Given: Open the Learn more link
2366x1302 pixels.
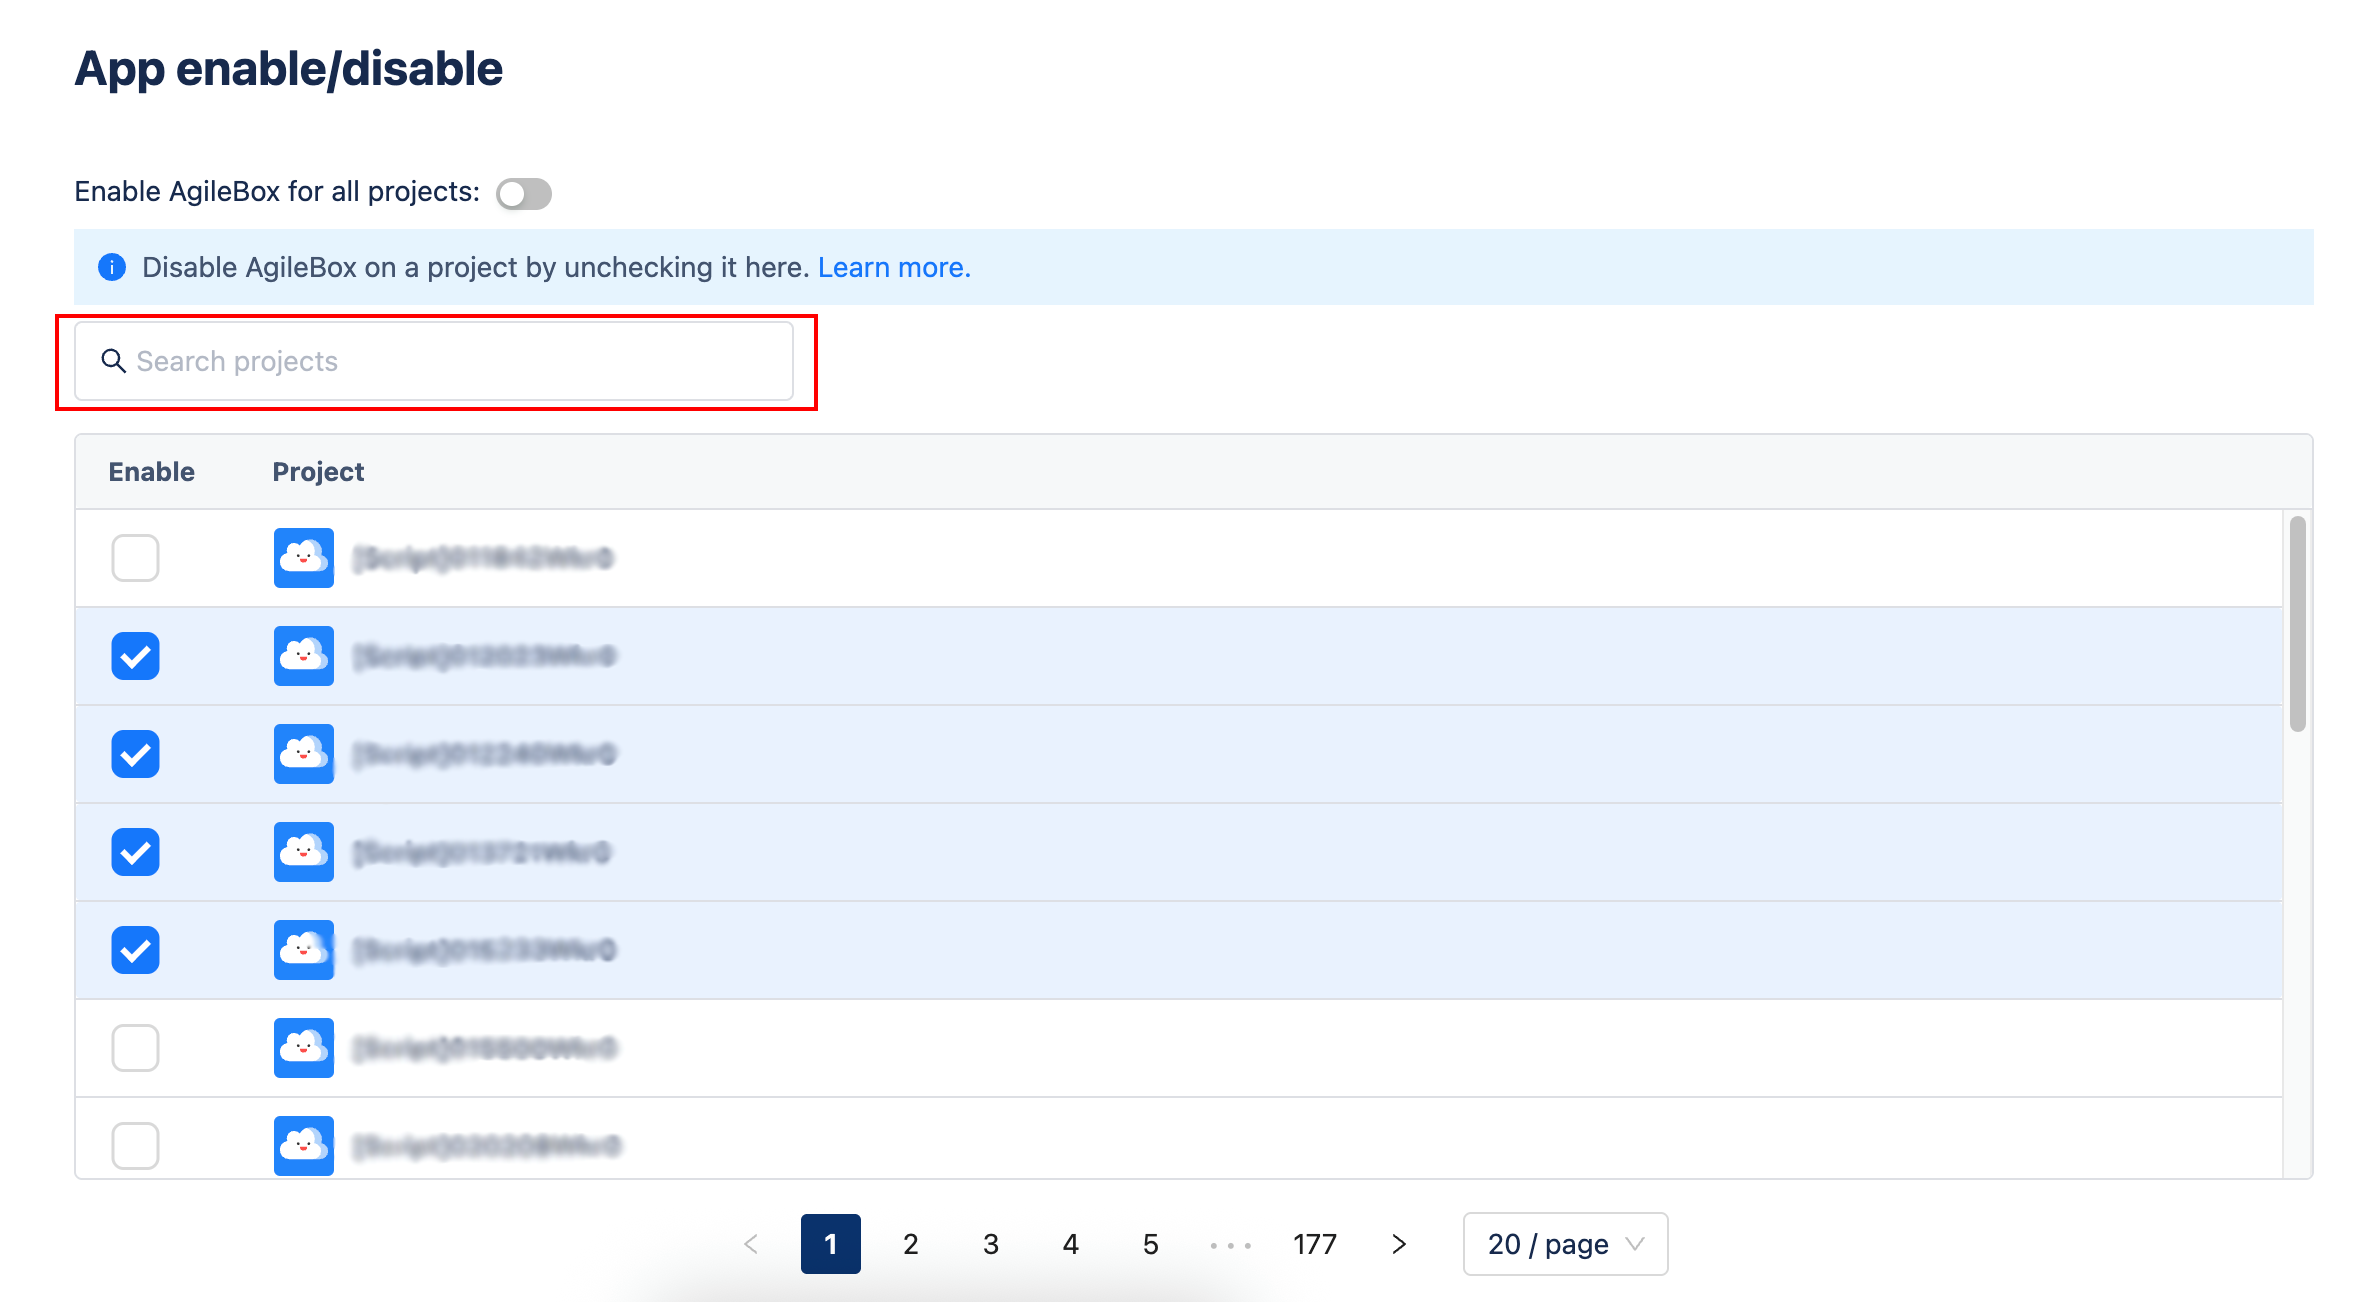Looking at the screenshot, I should click(x=894, y=267).
